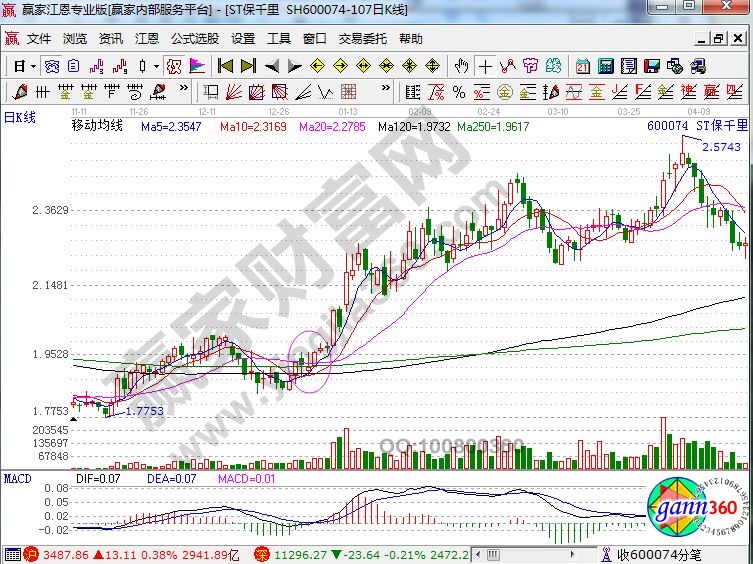Click the 日K线 chart label
Viewport: 753px width, 564px height.
tap(20, 118)
